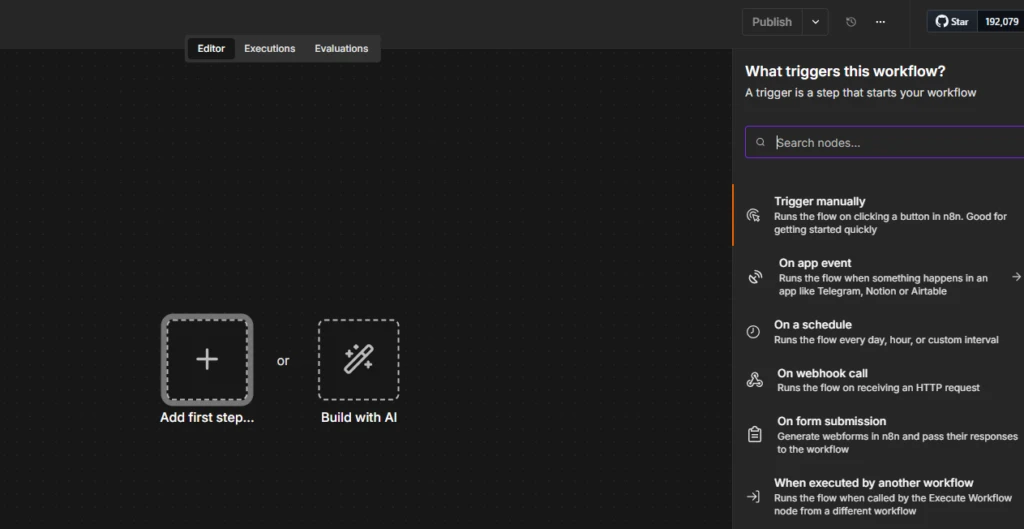1024x529 pixels.
Task: Click the Build with AI wand box
Action: click(359, 360)
